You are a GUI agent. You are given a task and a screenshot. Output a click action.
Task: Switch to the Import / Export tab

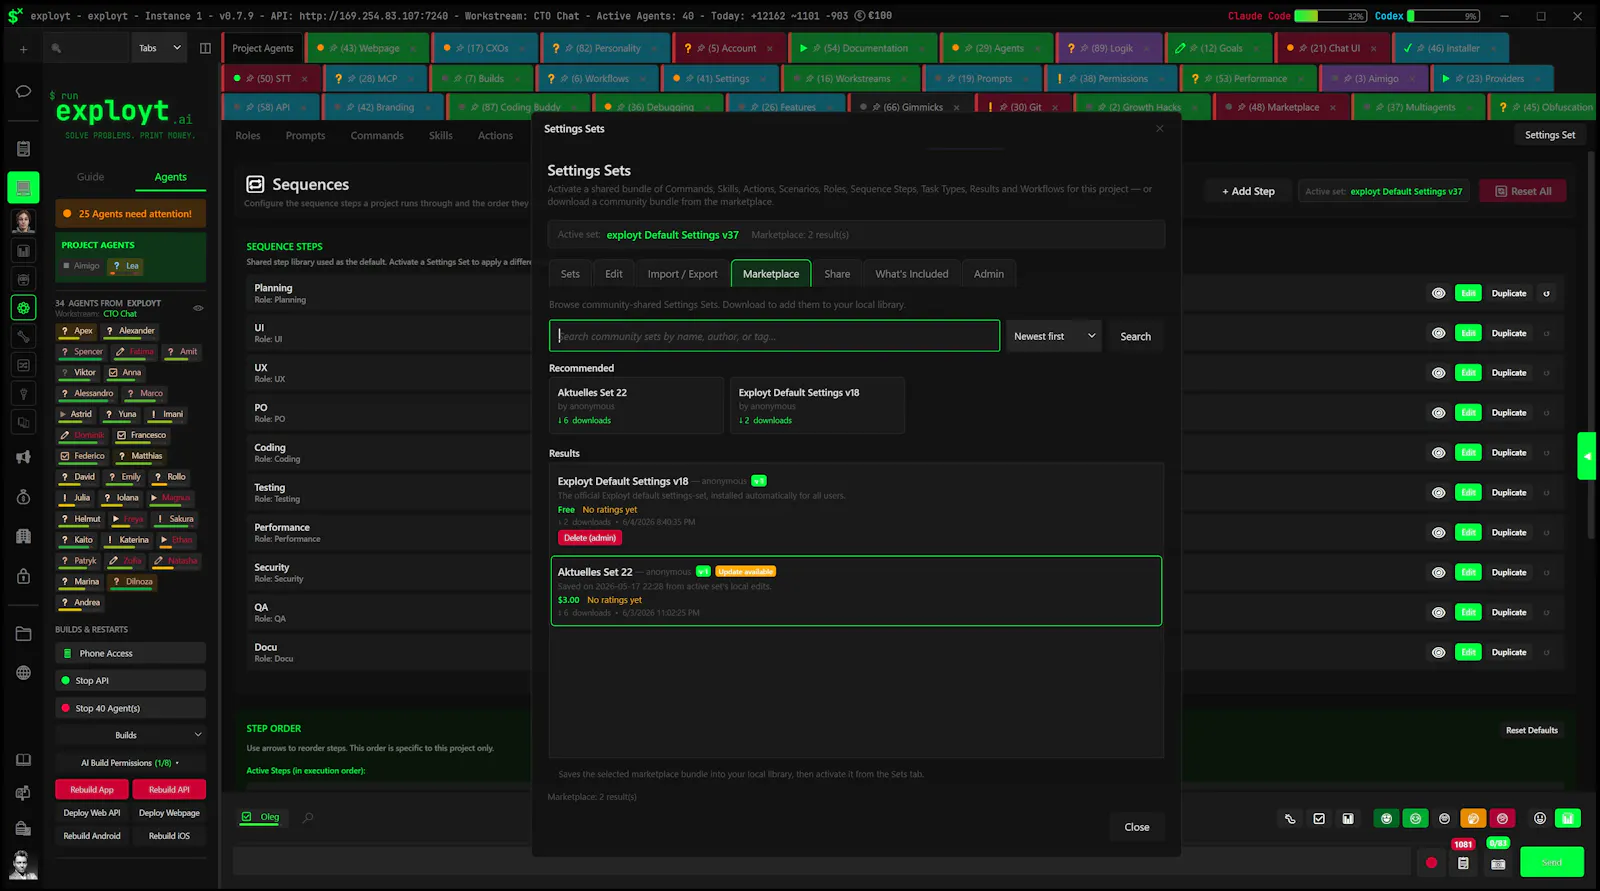682,274
